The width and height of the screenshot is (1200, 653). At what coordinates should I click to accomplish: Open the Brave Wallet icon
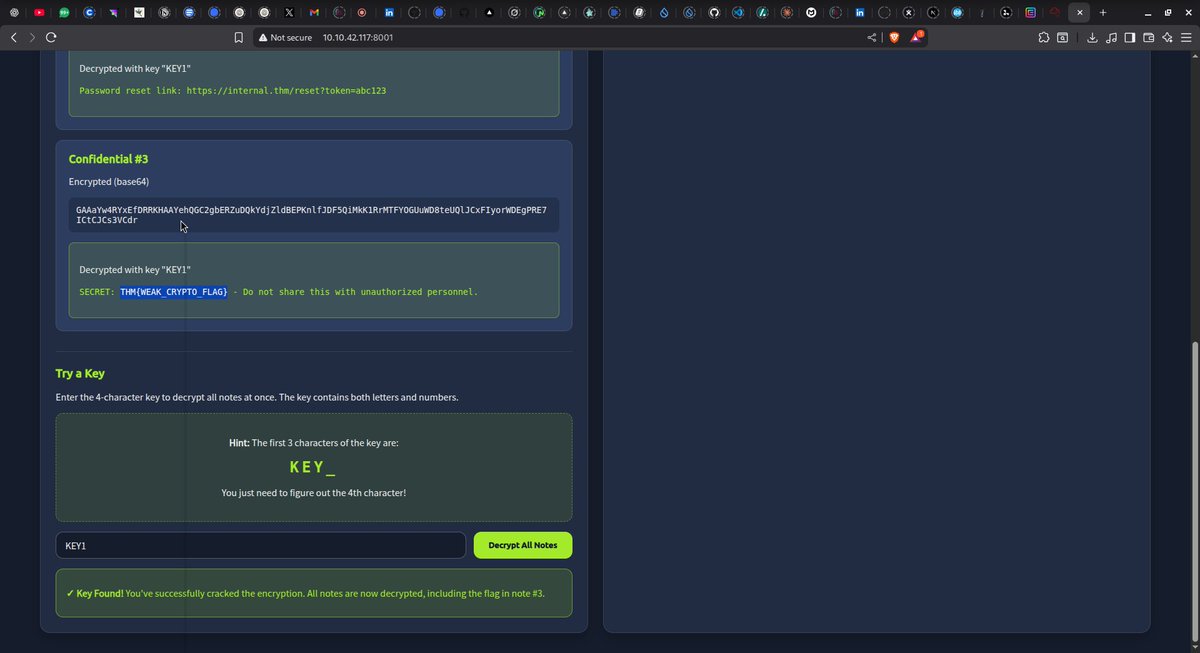point(1149,37)
